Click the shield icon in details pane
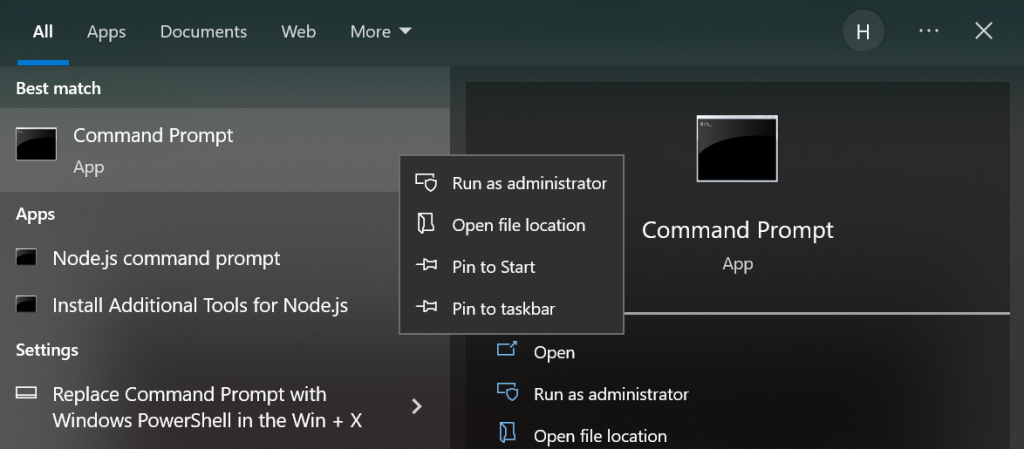Screen dimensions: 1024x449 click(507, 392)
